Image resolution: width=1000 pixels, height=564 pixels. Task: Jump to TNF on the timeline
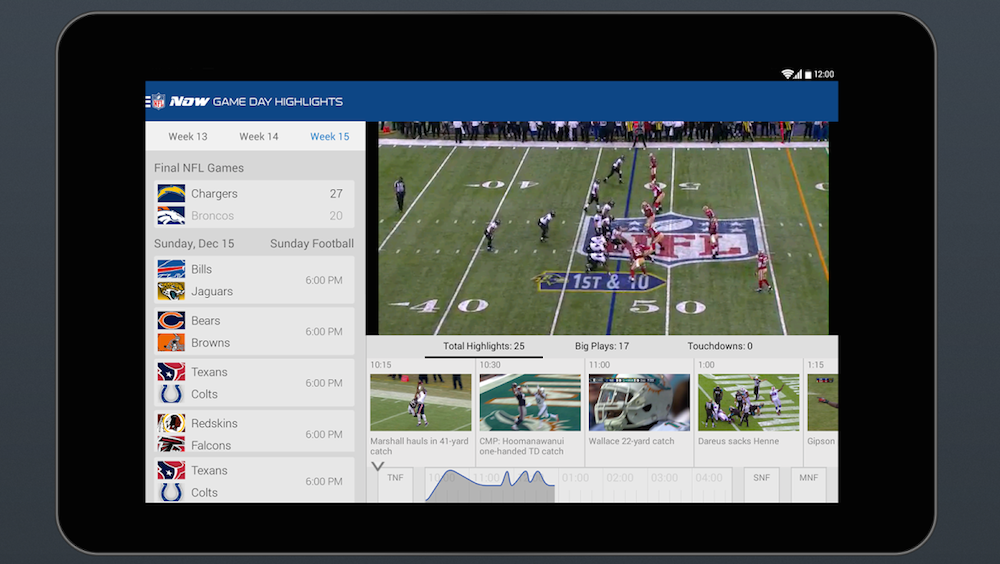point(395,479)
